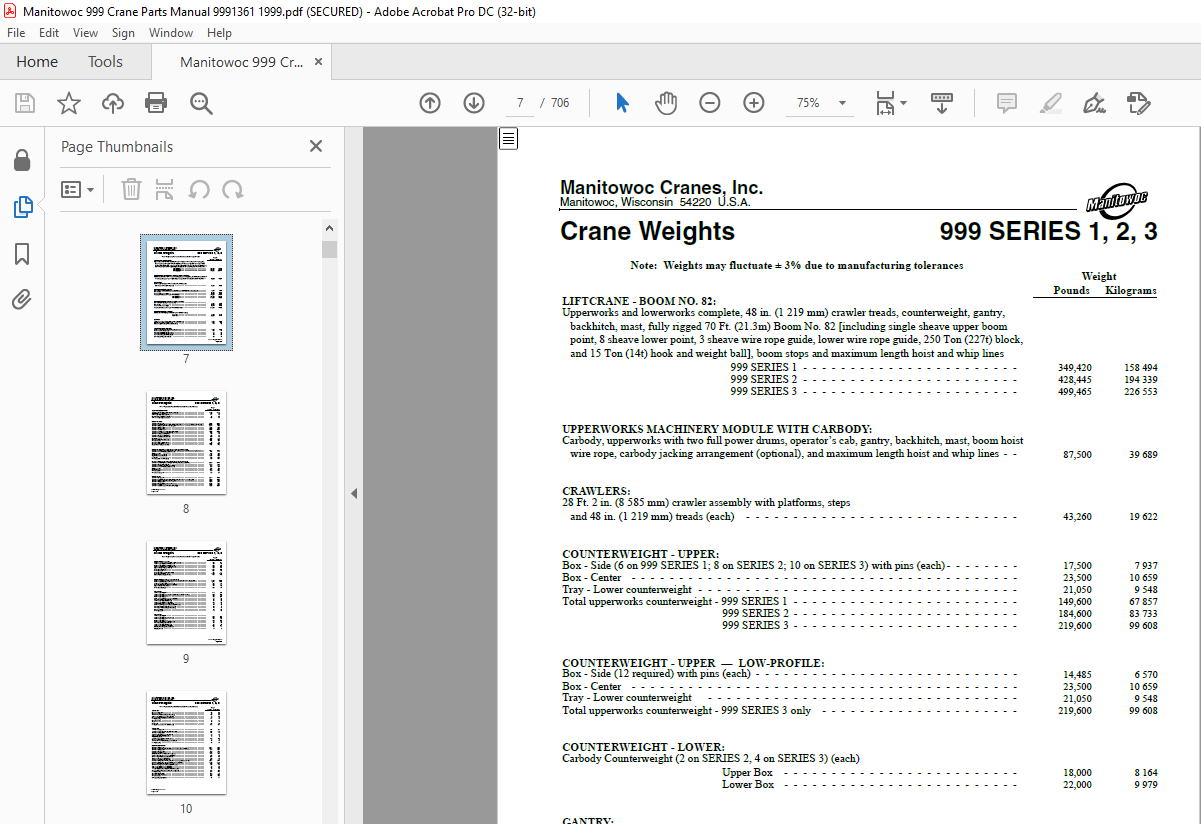The image size is (1201, 824).
Task: Click the page options icon at document corner
Action: click(x=509, y=138)
